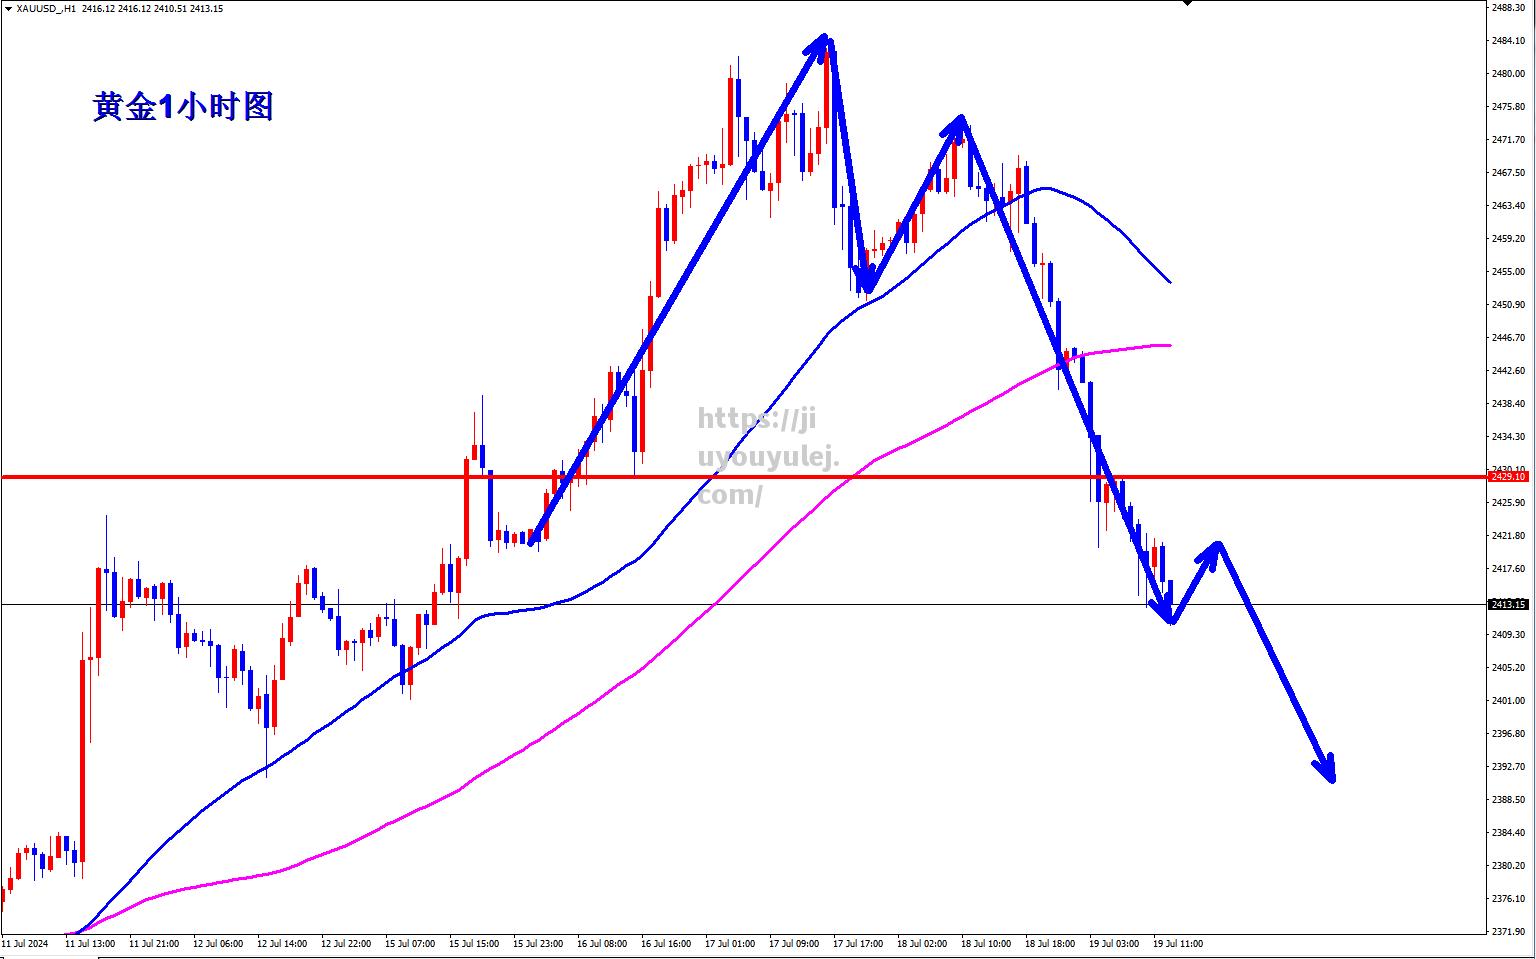Image resolution: width=1536 pixels, height=959 pixels.
Task: Click the 15 Jul 23:00 time label
Action: 538,943
